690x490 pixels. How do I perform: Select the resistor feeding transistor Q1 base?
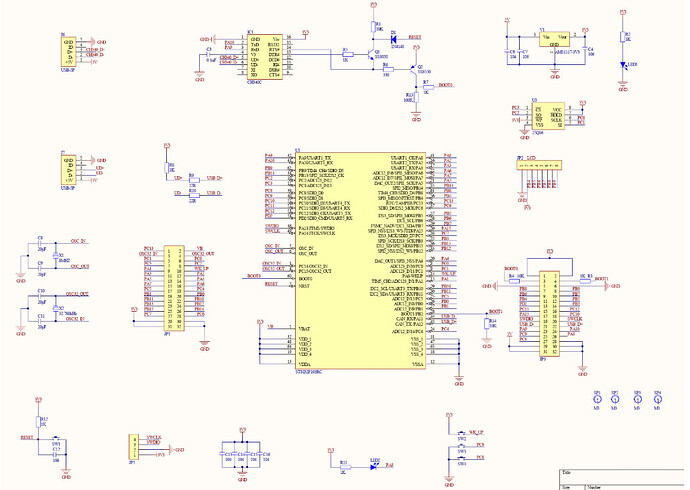point(348,55)
